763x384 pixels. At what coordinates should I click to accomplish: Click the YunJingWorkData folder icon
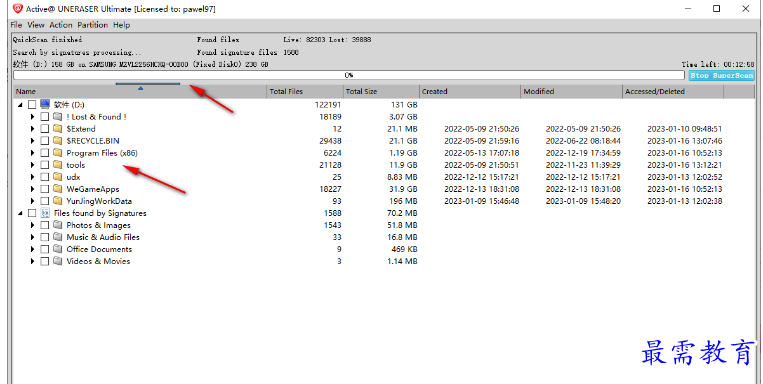pos(58,201)
